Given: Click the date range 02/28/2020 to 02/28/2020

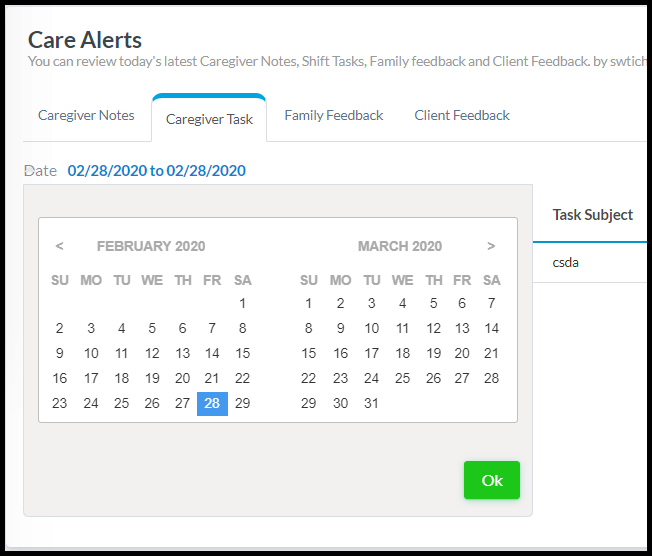Looking at the screenshot, I should (x=156, y=171).
